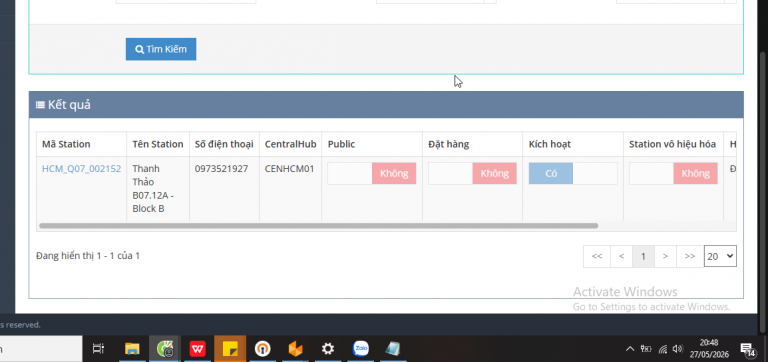Click the CENHCM01 cell
Screen dimensions: 768x362
289,169
